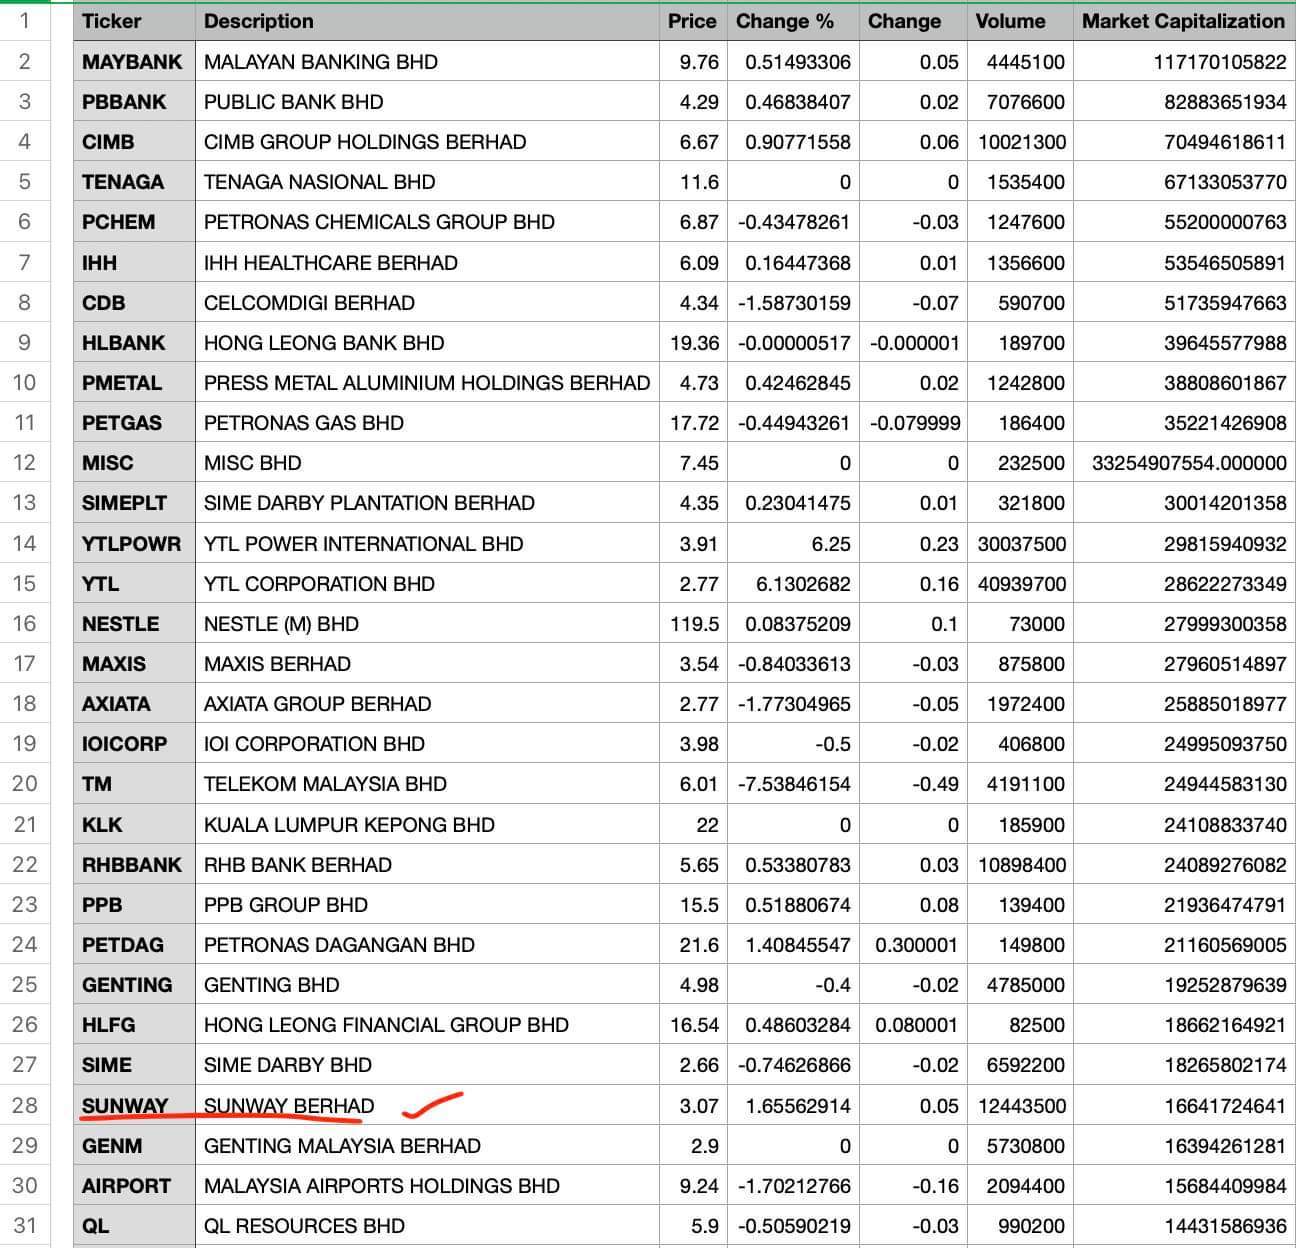The width and height of the screenshot is (1296, 1248).
Task: Select market cap cell 16641724641
Action: pyautogui.click(x=1184, y=1105)
